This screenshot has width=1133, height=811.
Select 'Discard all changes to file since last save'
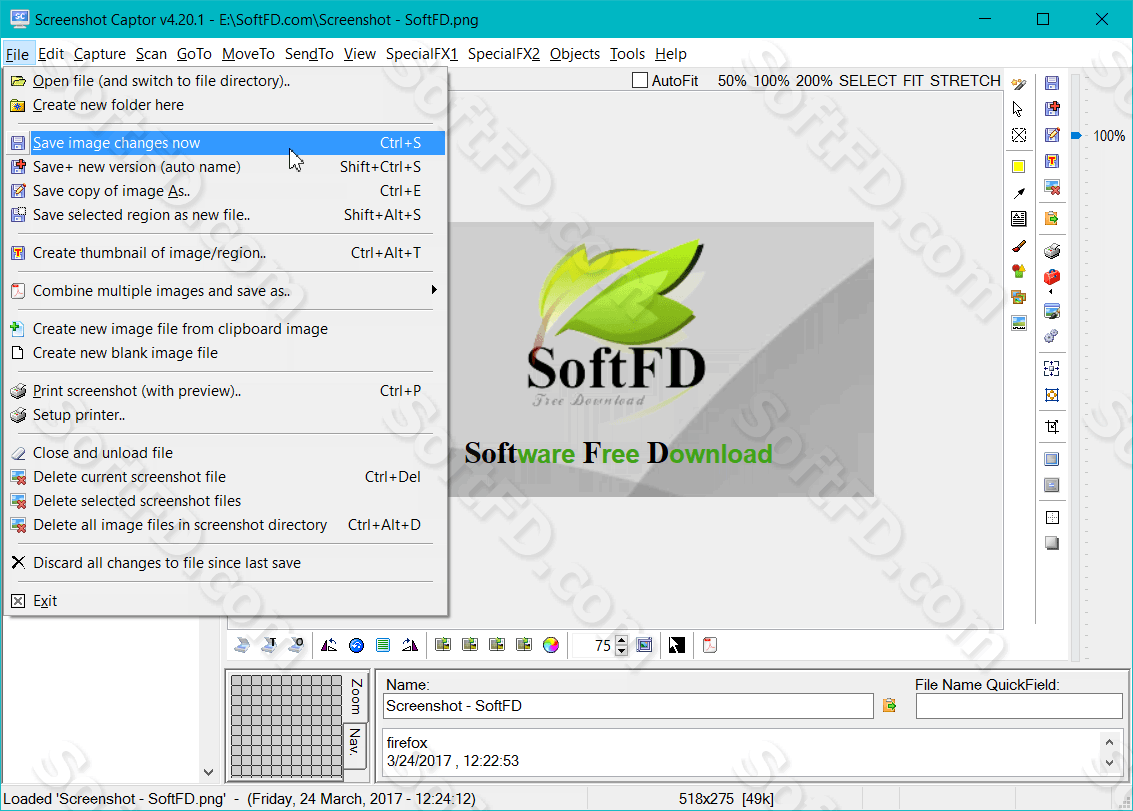(225, 563)
